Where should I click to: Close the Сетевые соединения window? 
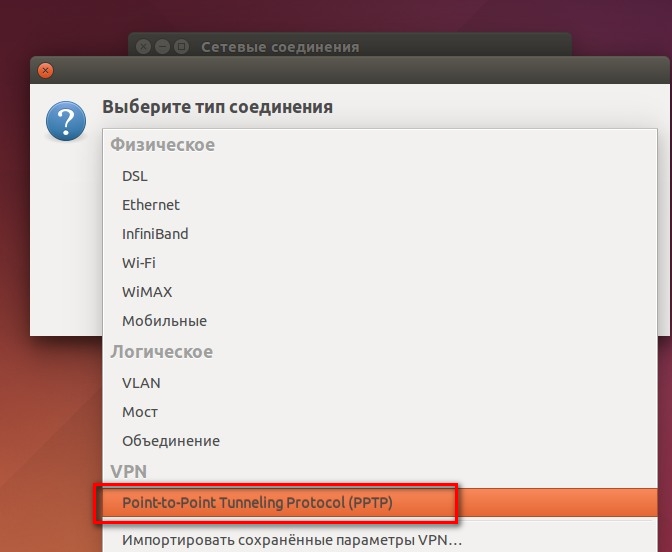tap(143, 46)
